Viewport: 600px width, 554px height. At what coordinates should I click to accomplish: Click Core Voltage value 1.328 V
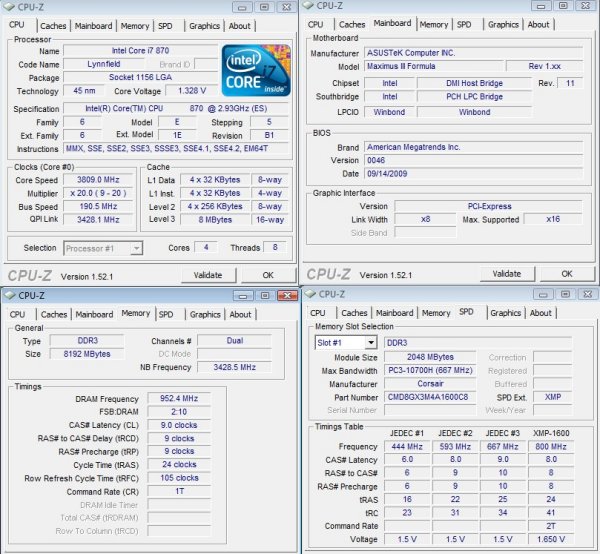pyautogui.click(x=192, y=91)
